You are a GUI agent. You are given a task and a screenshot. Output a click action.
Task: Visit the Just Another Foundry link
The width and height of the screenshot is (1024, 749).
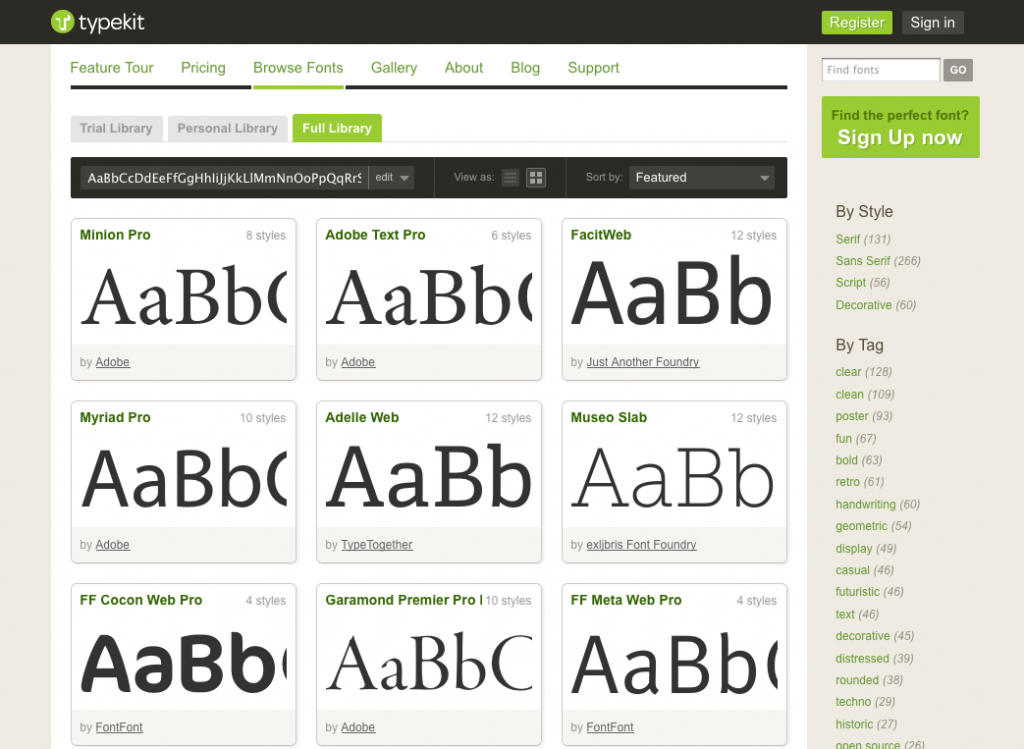pyautogui.click(x=643, y=362)
